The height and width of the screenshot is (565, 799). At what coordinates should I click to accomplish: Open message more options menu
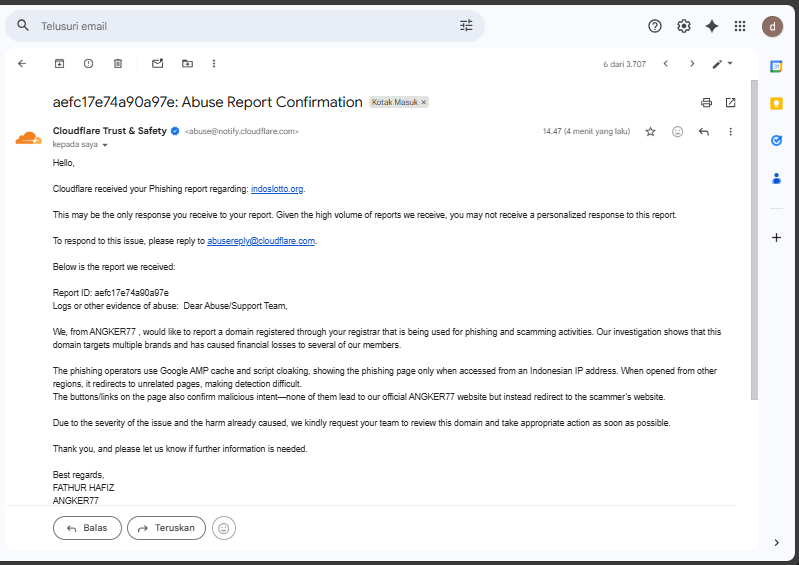tap(730, 132)
